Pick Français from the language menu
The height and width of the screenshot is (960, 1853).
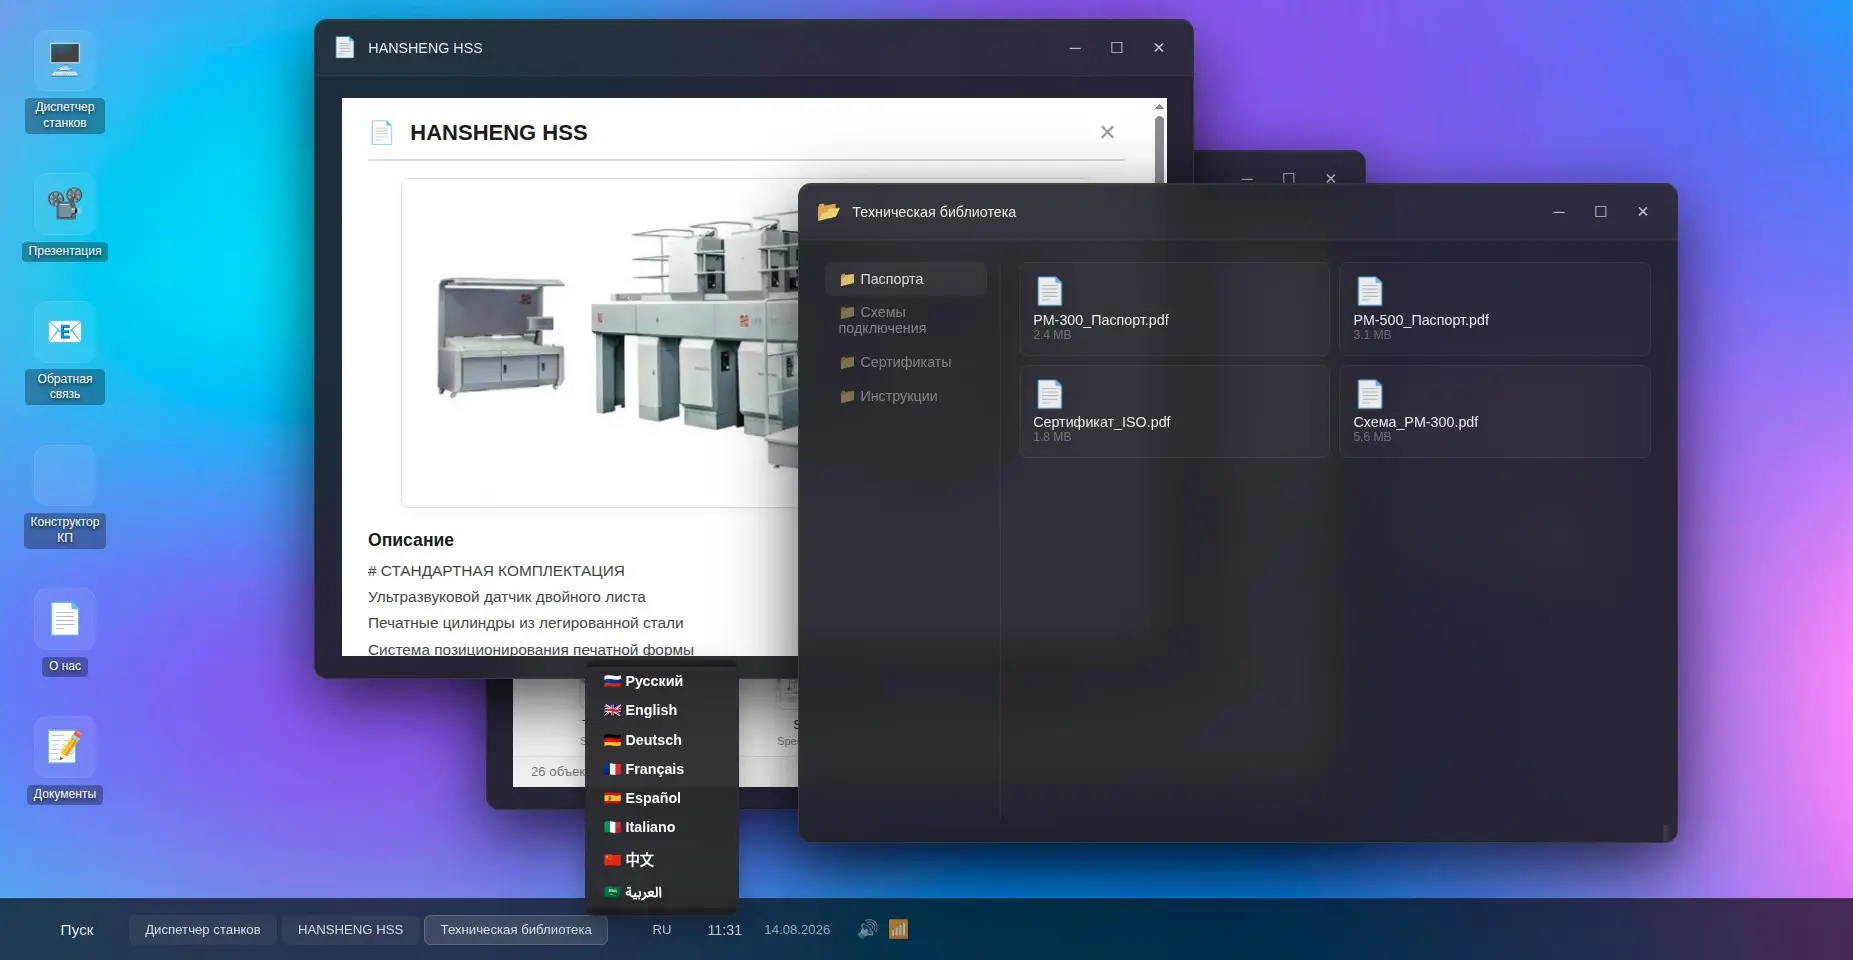[662, 769]
